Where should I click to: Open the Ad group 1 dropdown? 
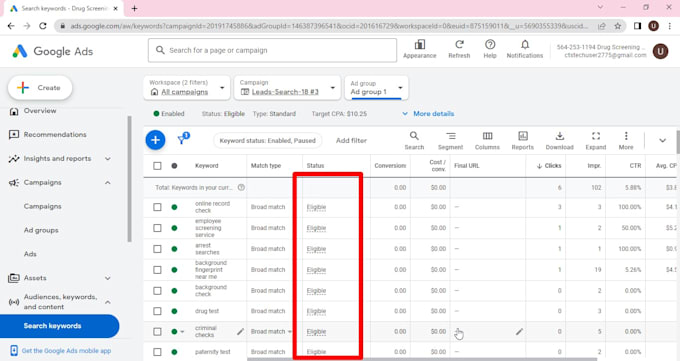376,88
